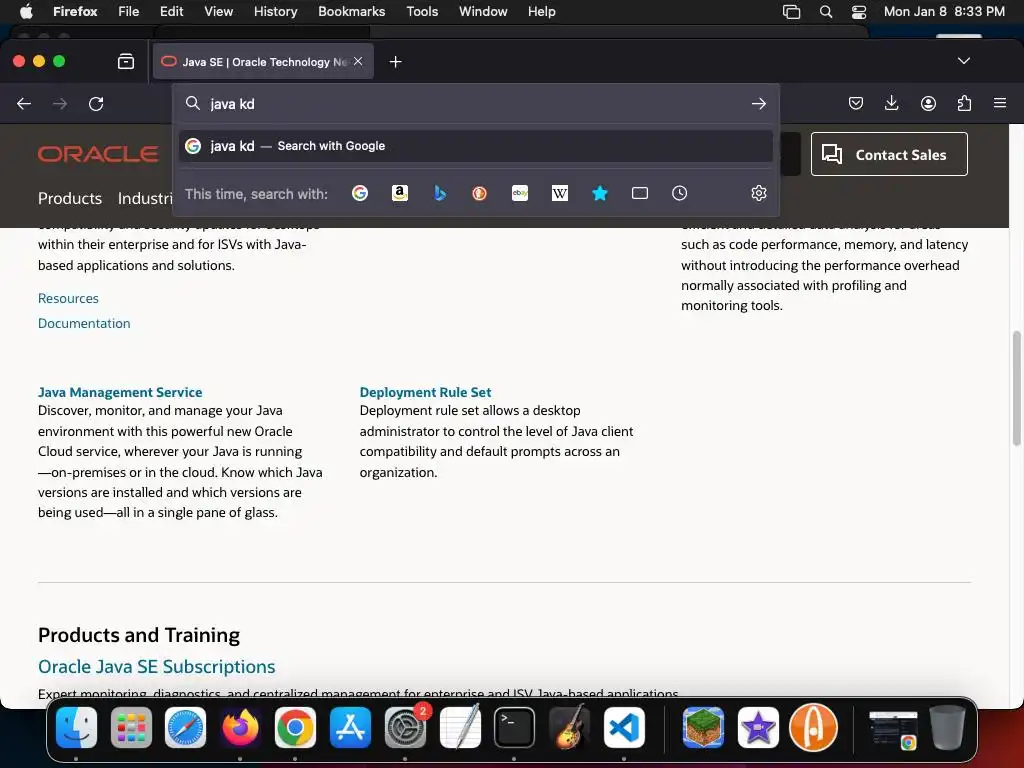1024x768 pixels.
Task: Open the Trash in the Dock
Action: click(947, 728)
